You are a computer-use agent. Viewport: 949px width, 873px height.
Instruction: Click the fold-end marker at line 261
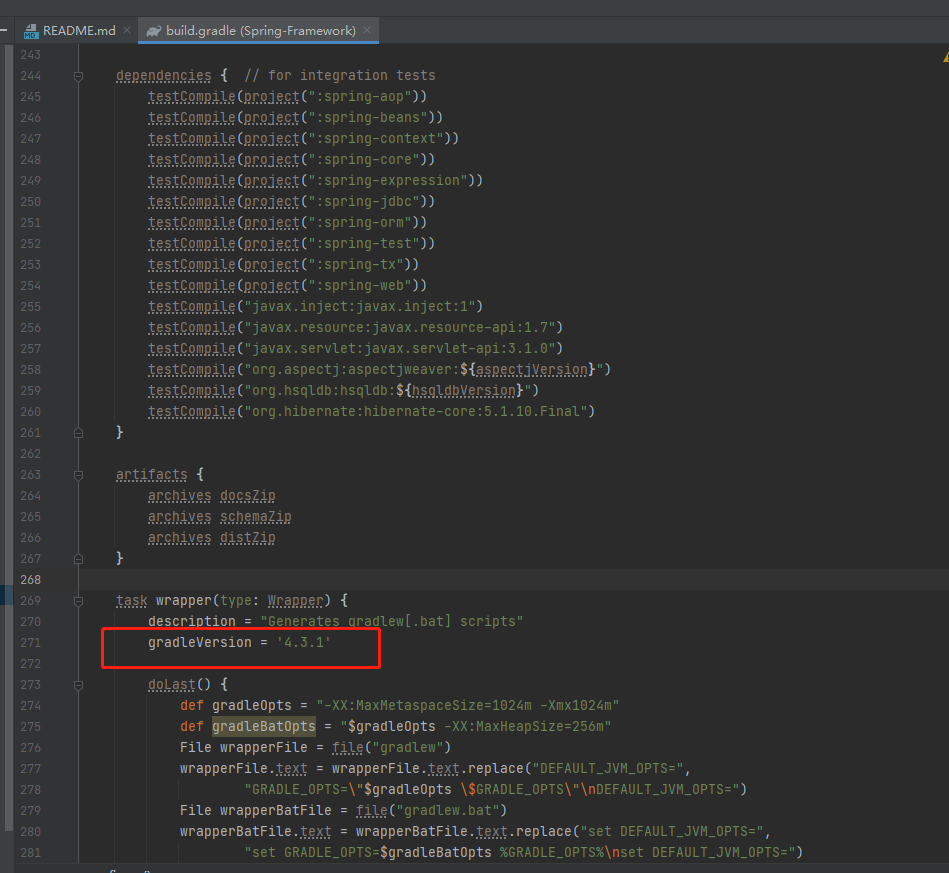pyautogui.click(x=78, y=432)
